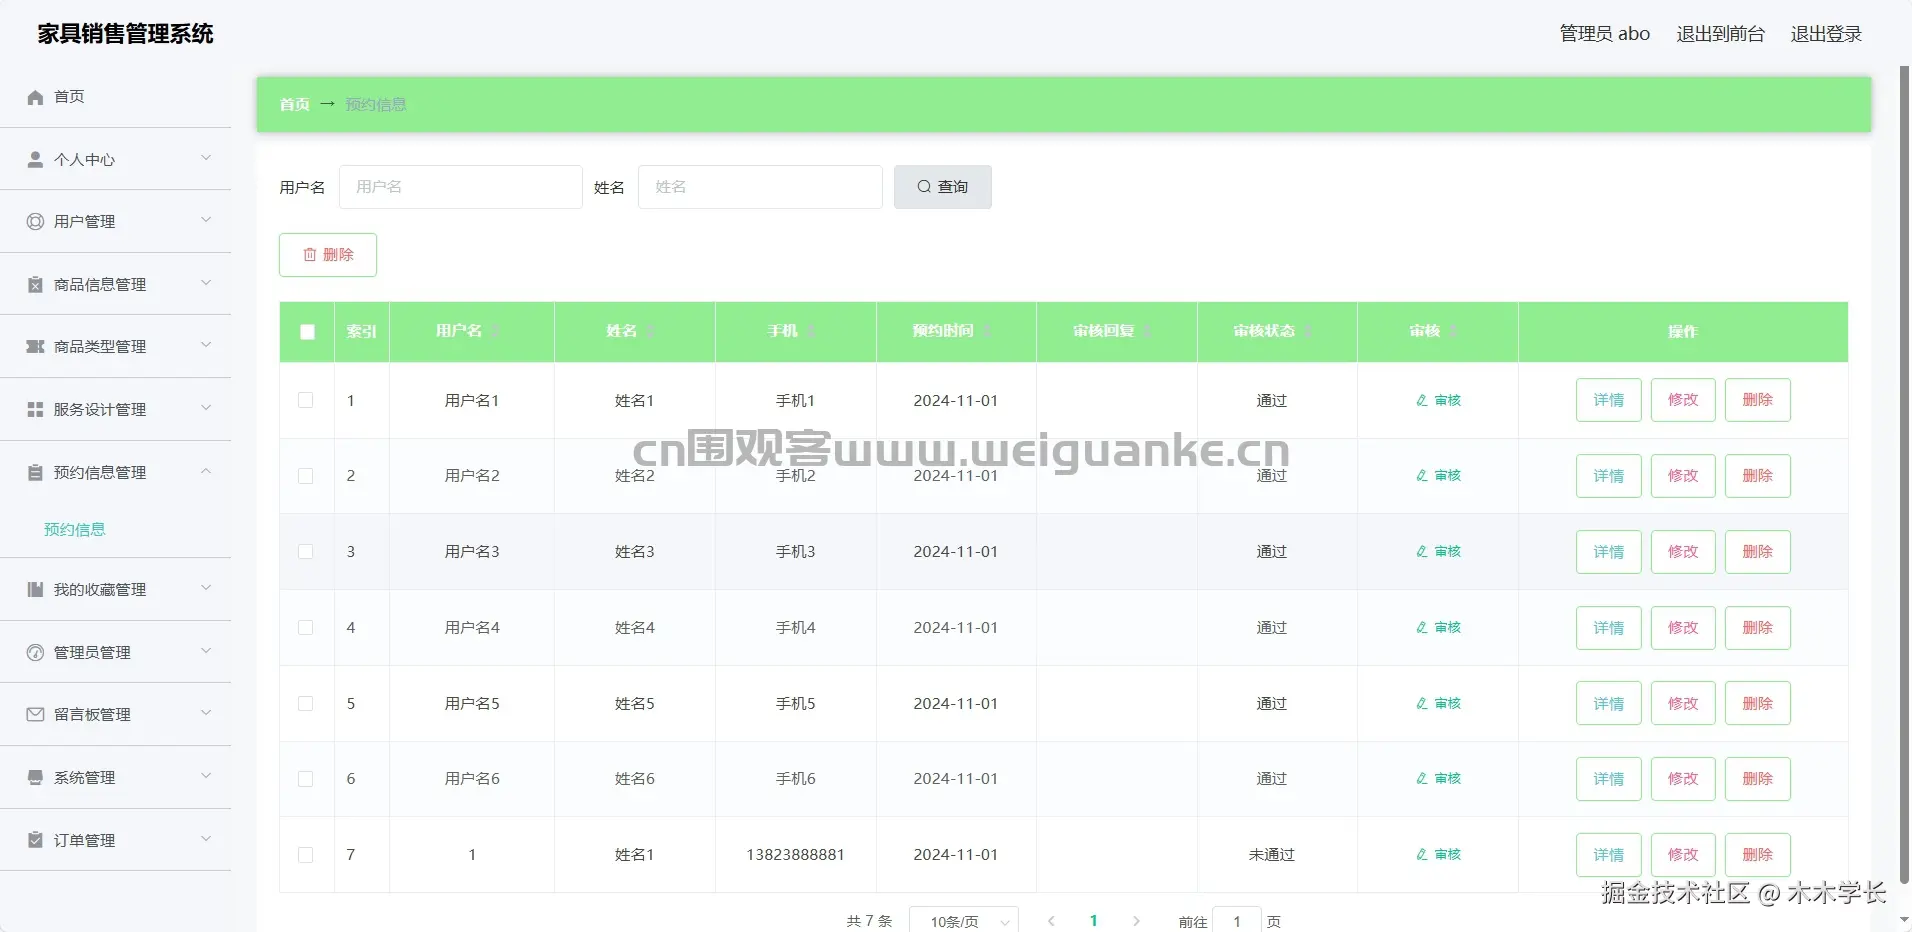The image size is (1912, 932).
Task: Click the 查询 search button
Action: 943,187
